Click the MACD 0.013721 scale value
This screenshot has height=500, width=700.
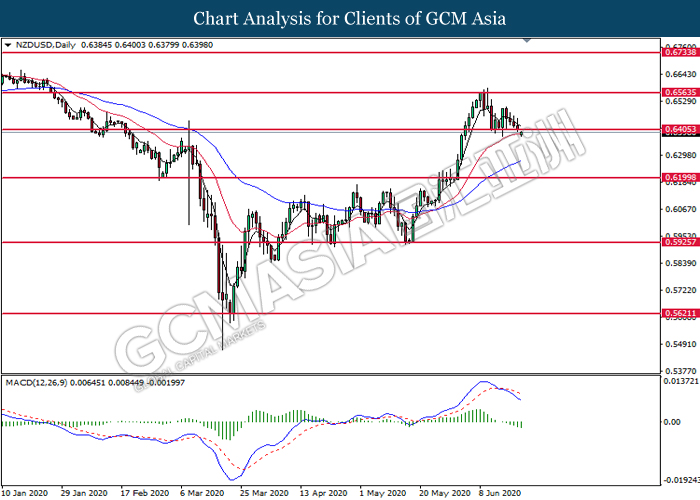click(x=681, y=381)
